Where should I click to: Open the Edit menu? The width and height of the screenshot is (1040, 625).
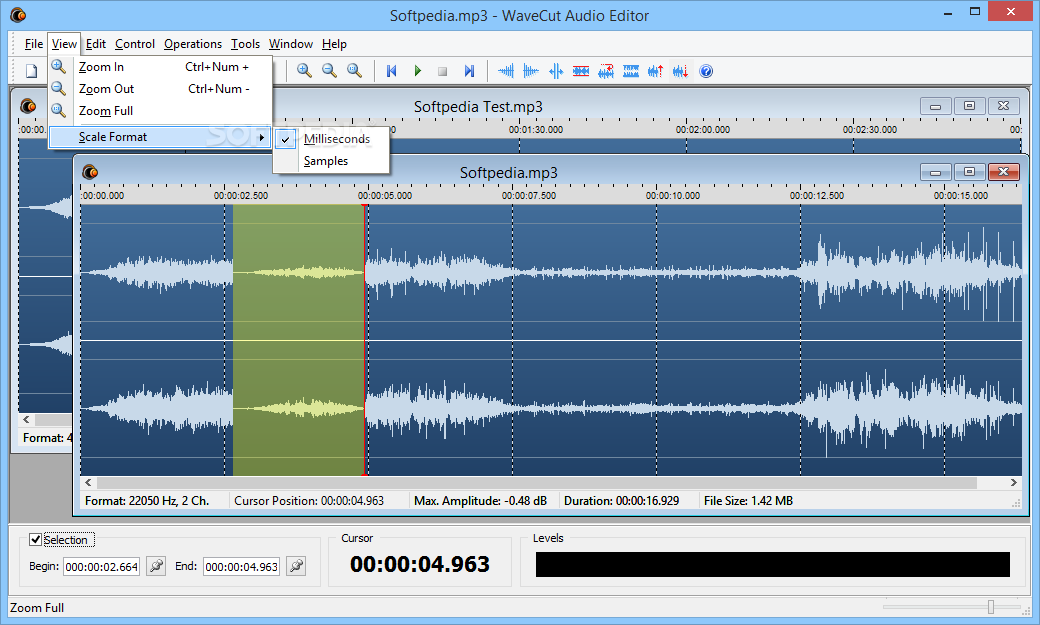tap(96, 44)
